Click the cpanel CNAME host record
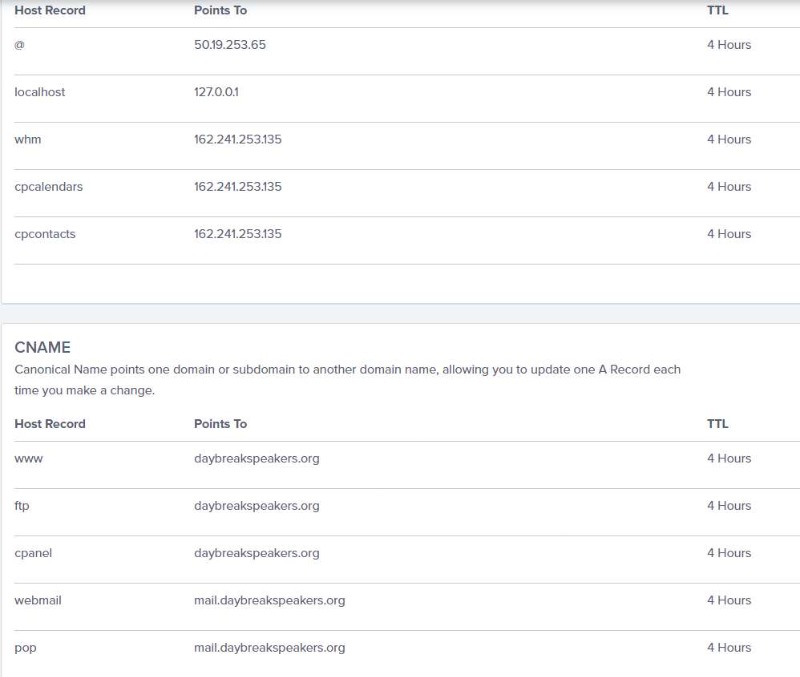This screenshot has height=677, width=800. pyautogui.click(x=33, y=554)
